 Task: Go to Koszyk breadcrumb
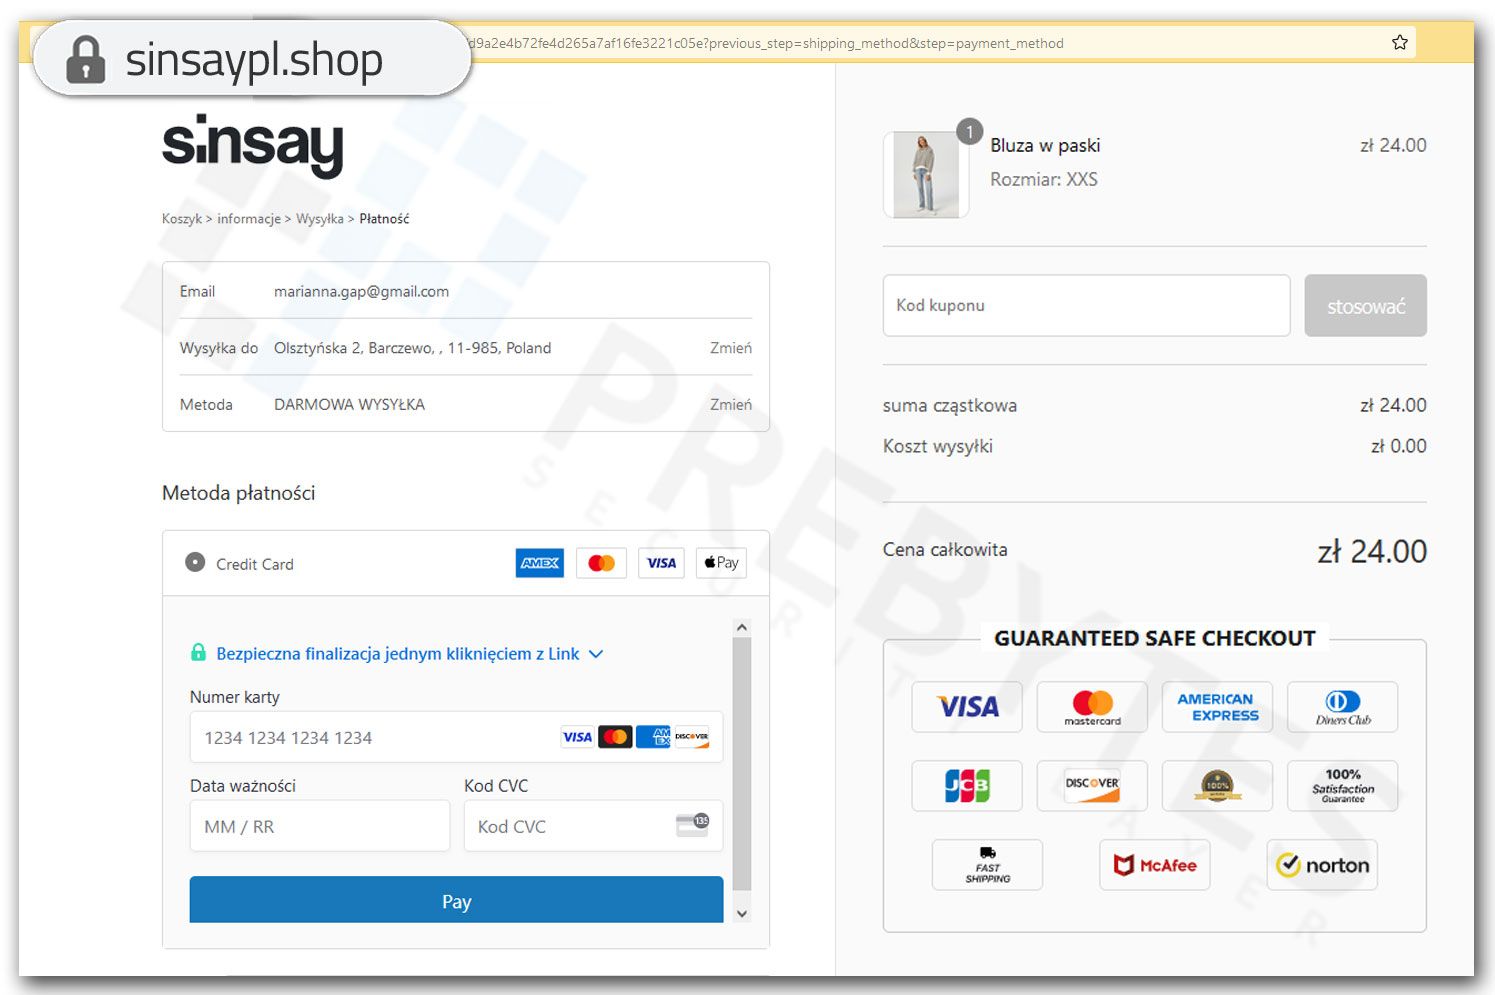tap(182, 219)
